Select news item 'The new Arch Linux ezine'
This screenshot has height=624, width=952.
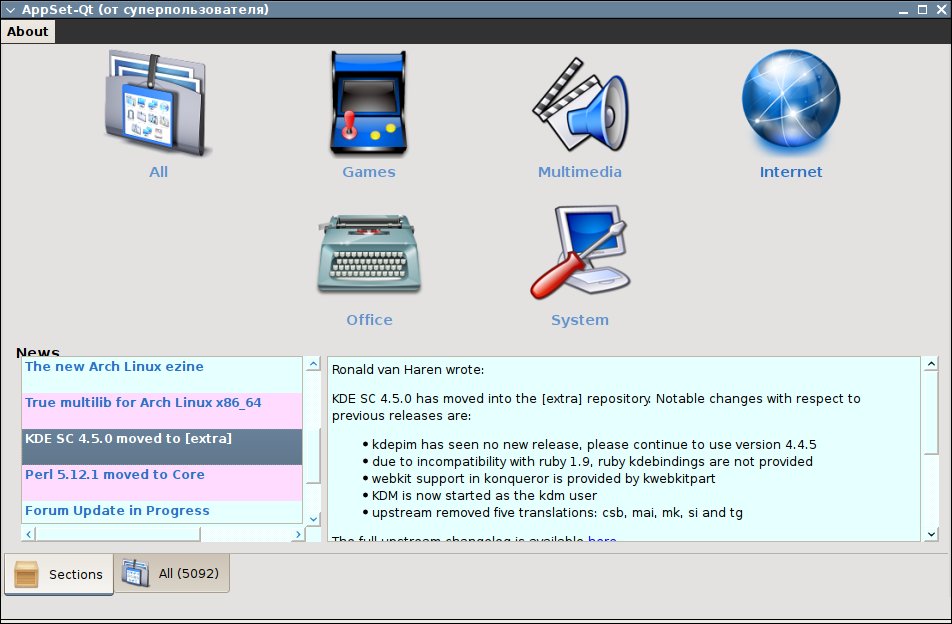click(162, 375)
